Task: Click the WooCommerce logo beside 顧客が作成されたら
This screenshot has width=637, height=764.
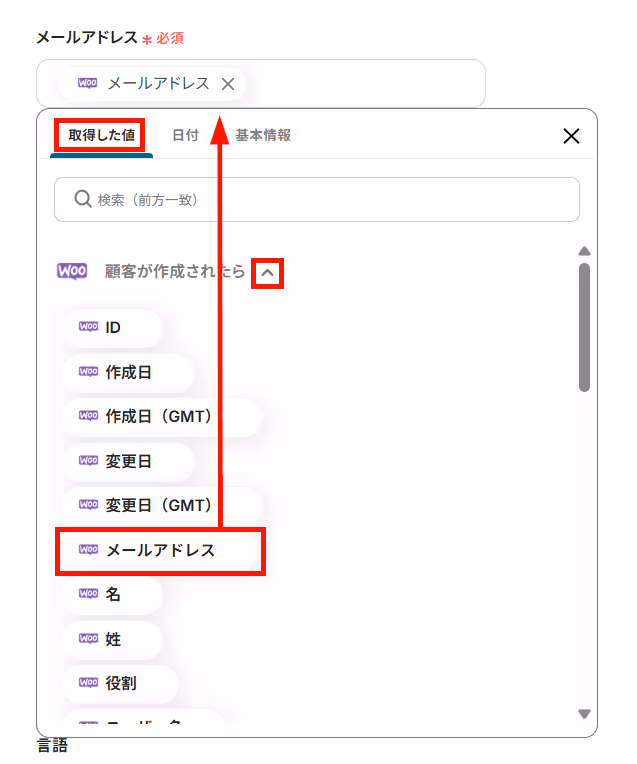Action: pyautogui.click(x=72, y=271)
